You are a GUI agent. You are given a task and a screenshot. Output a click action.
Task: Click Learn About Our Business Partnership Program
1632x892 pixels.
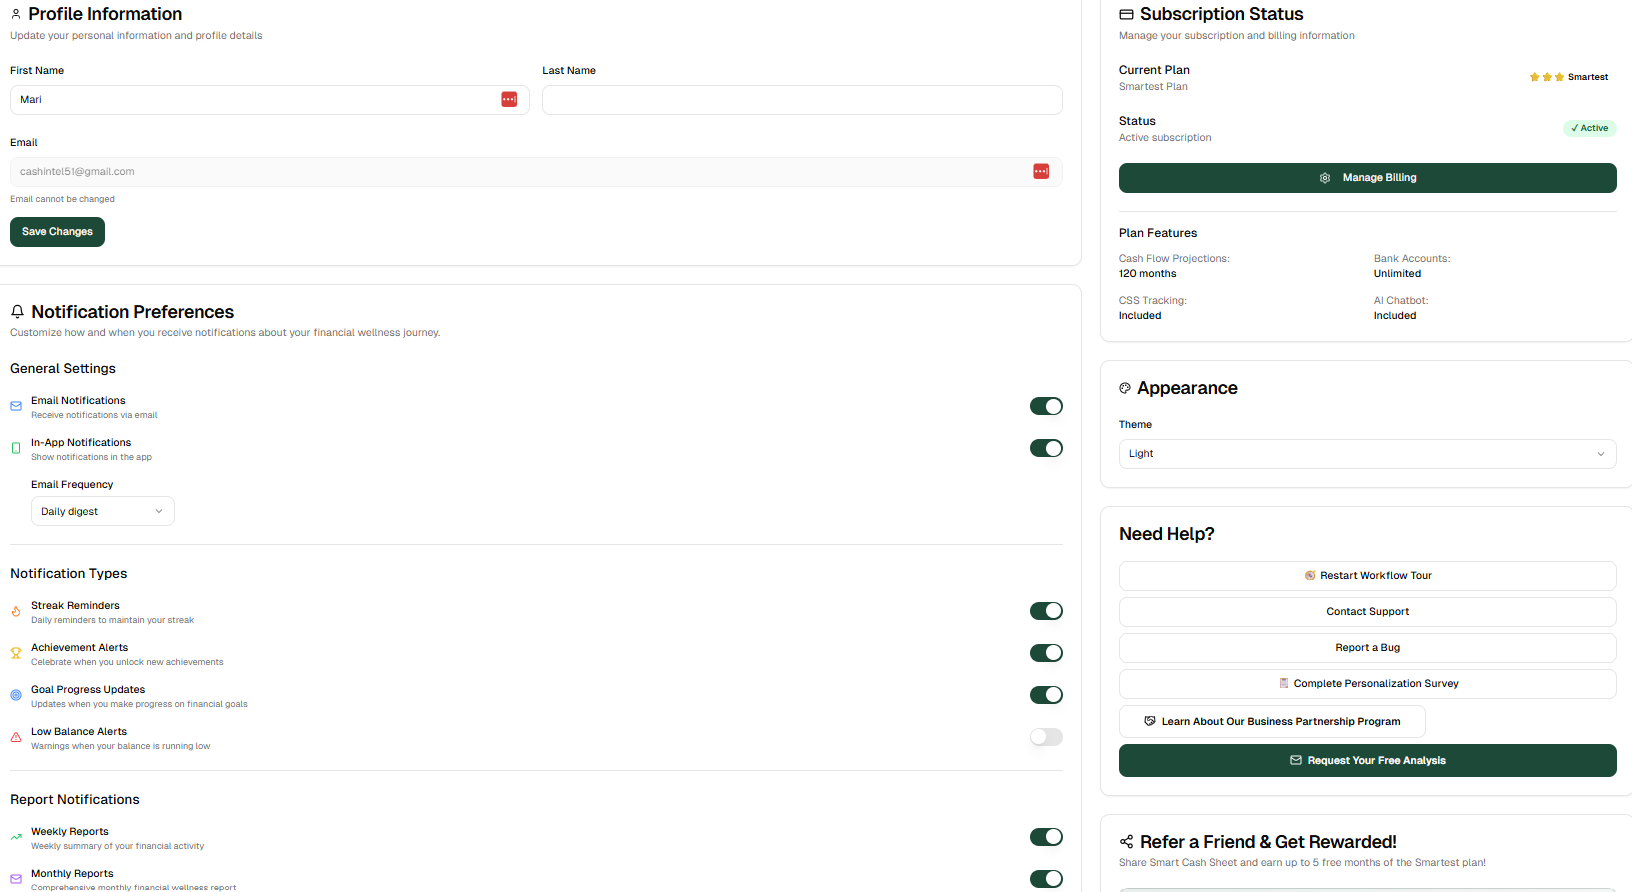[1272, 721]
